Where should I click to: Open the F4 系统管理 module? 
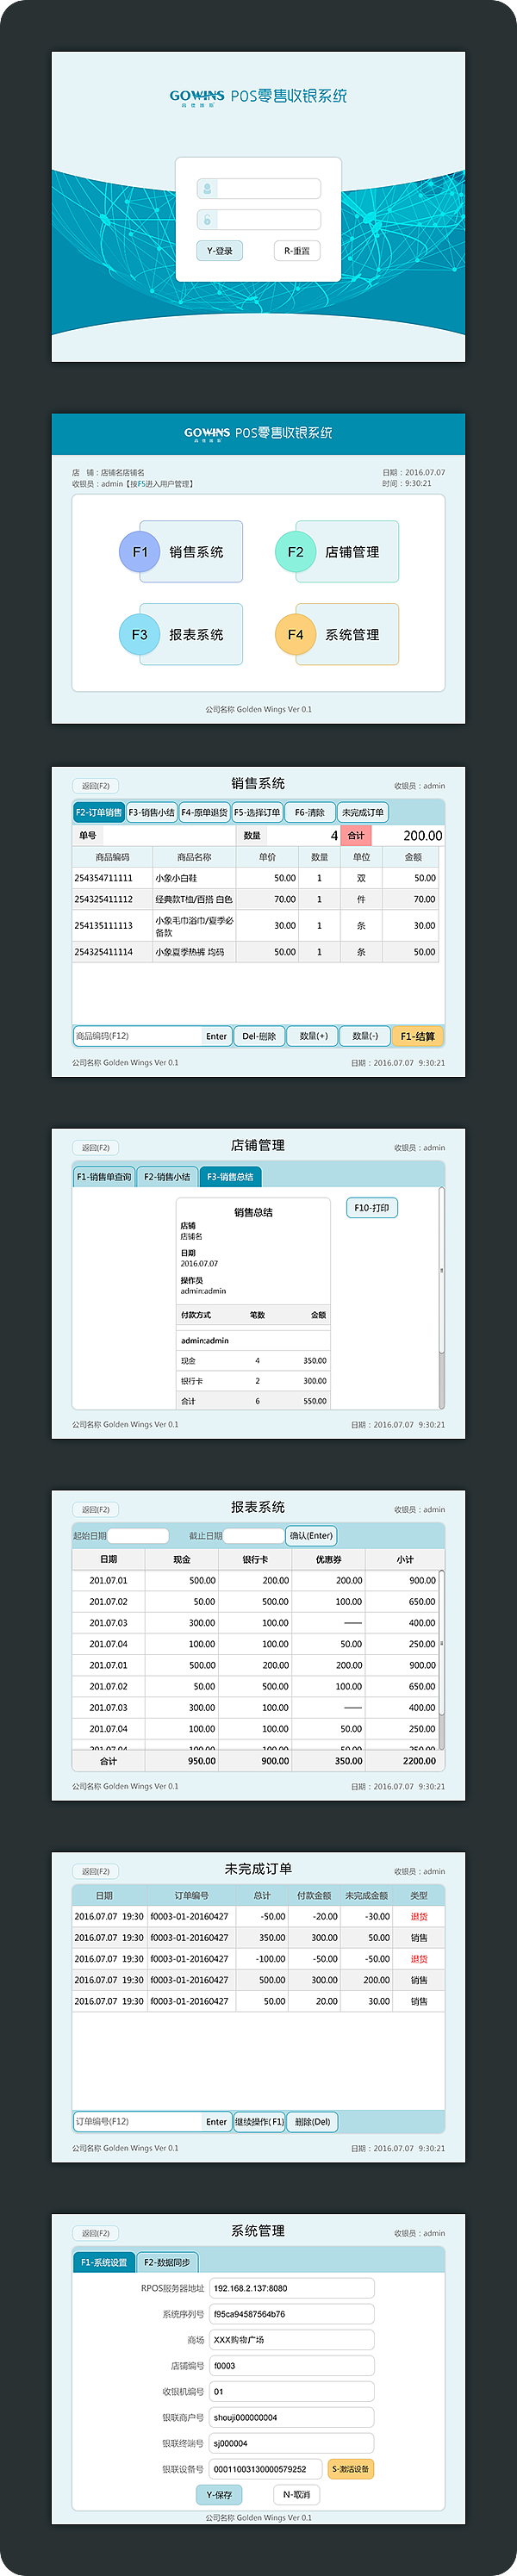tap(337, 634)
